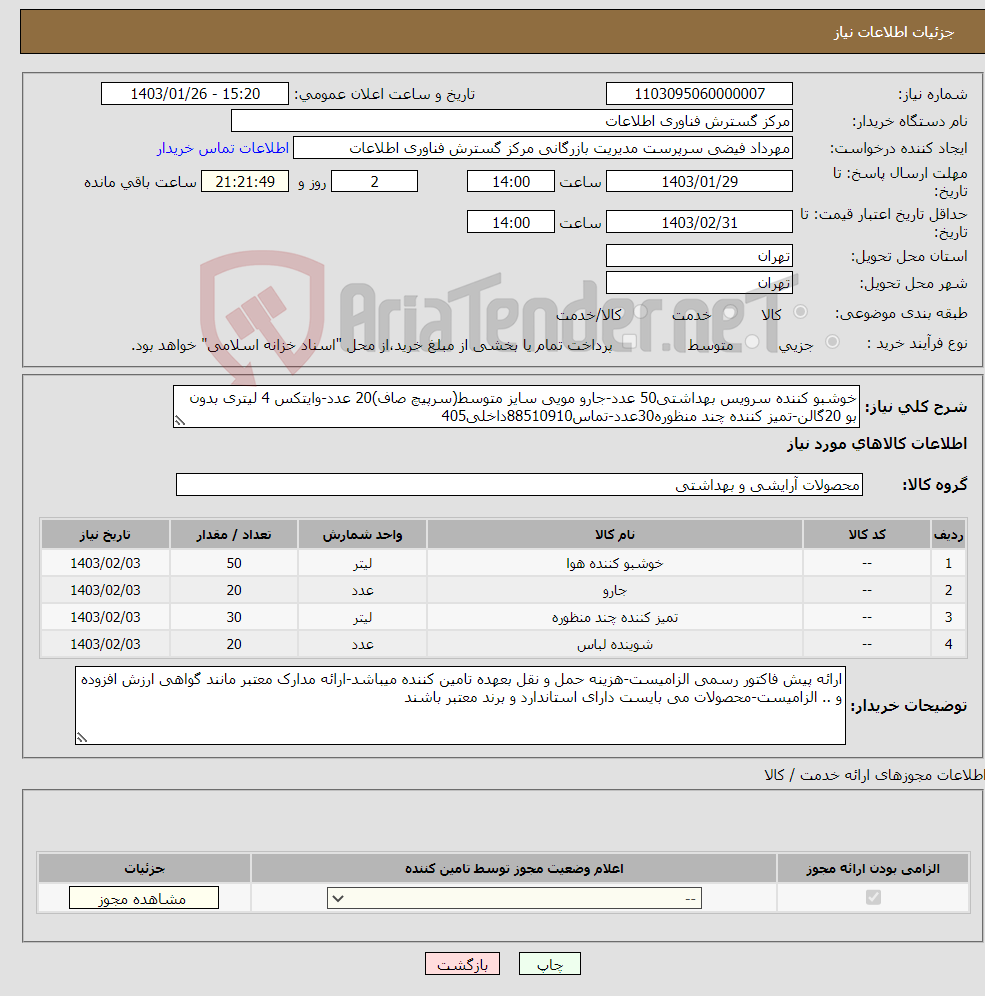Viewport: 985px width, 996px height.
Task: Select the جزیی purchase type radio
Action: 832,342
